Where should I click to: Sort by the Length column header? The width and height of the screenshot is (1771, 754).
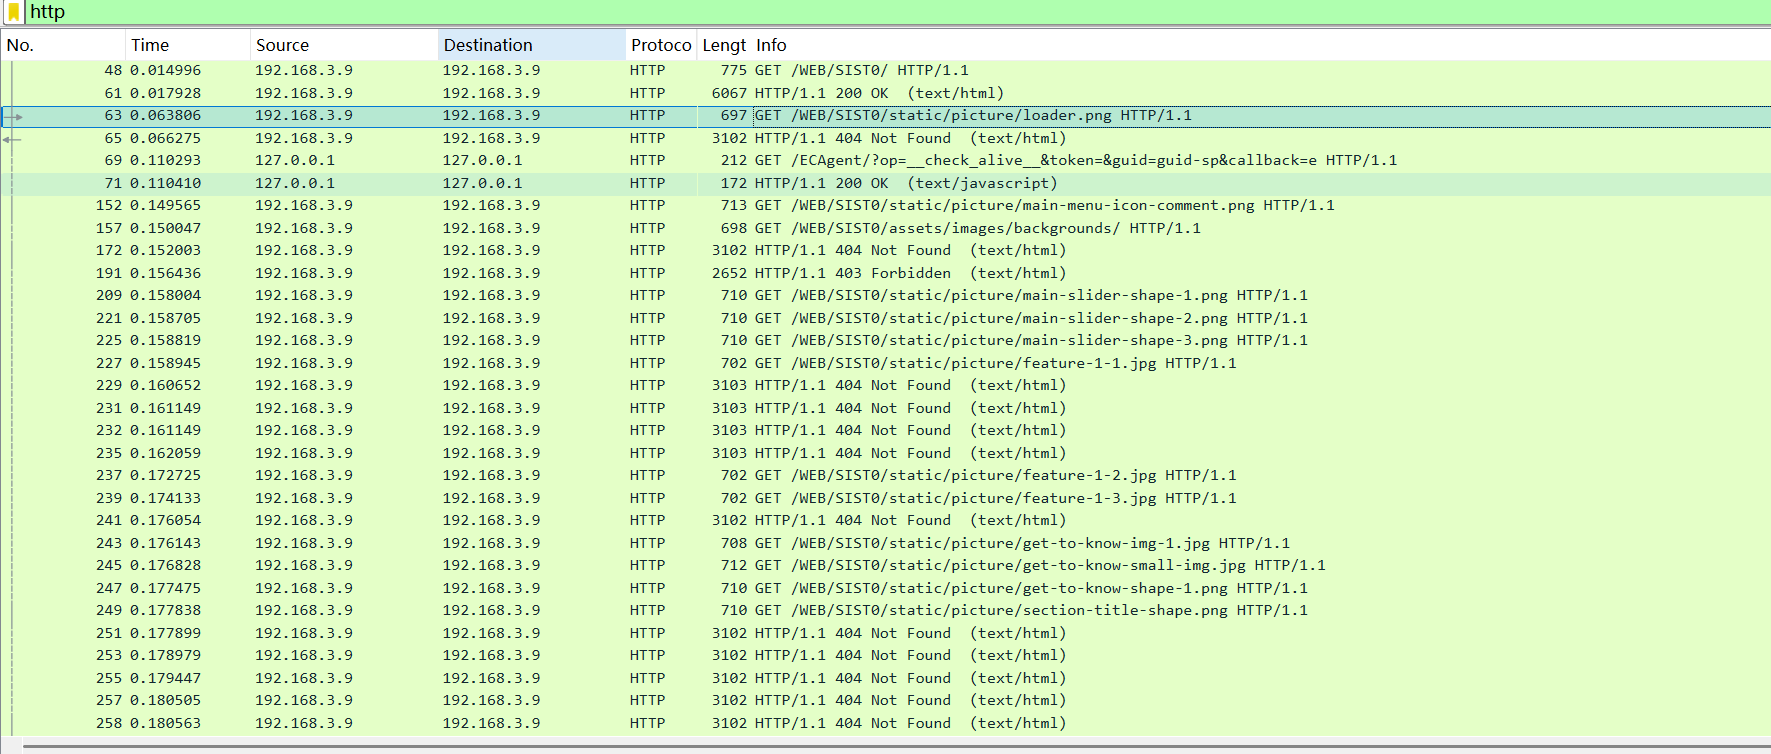724,45
